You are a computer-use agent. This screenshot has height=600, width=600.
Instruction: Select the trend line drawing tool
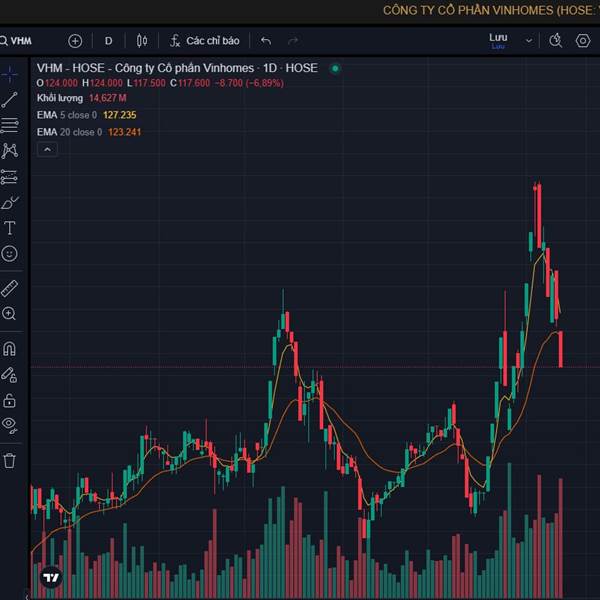click(x=10, y=100)
